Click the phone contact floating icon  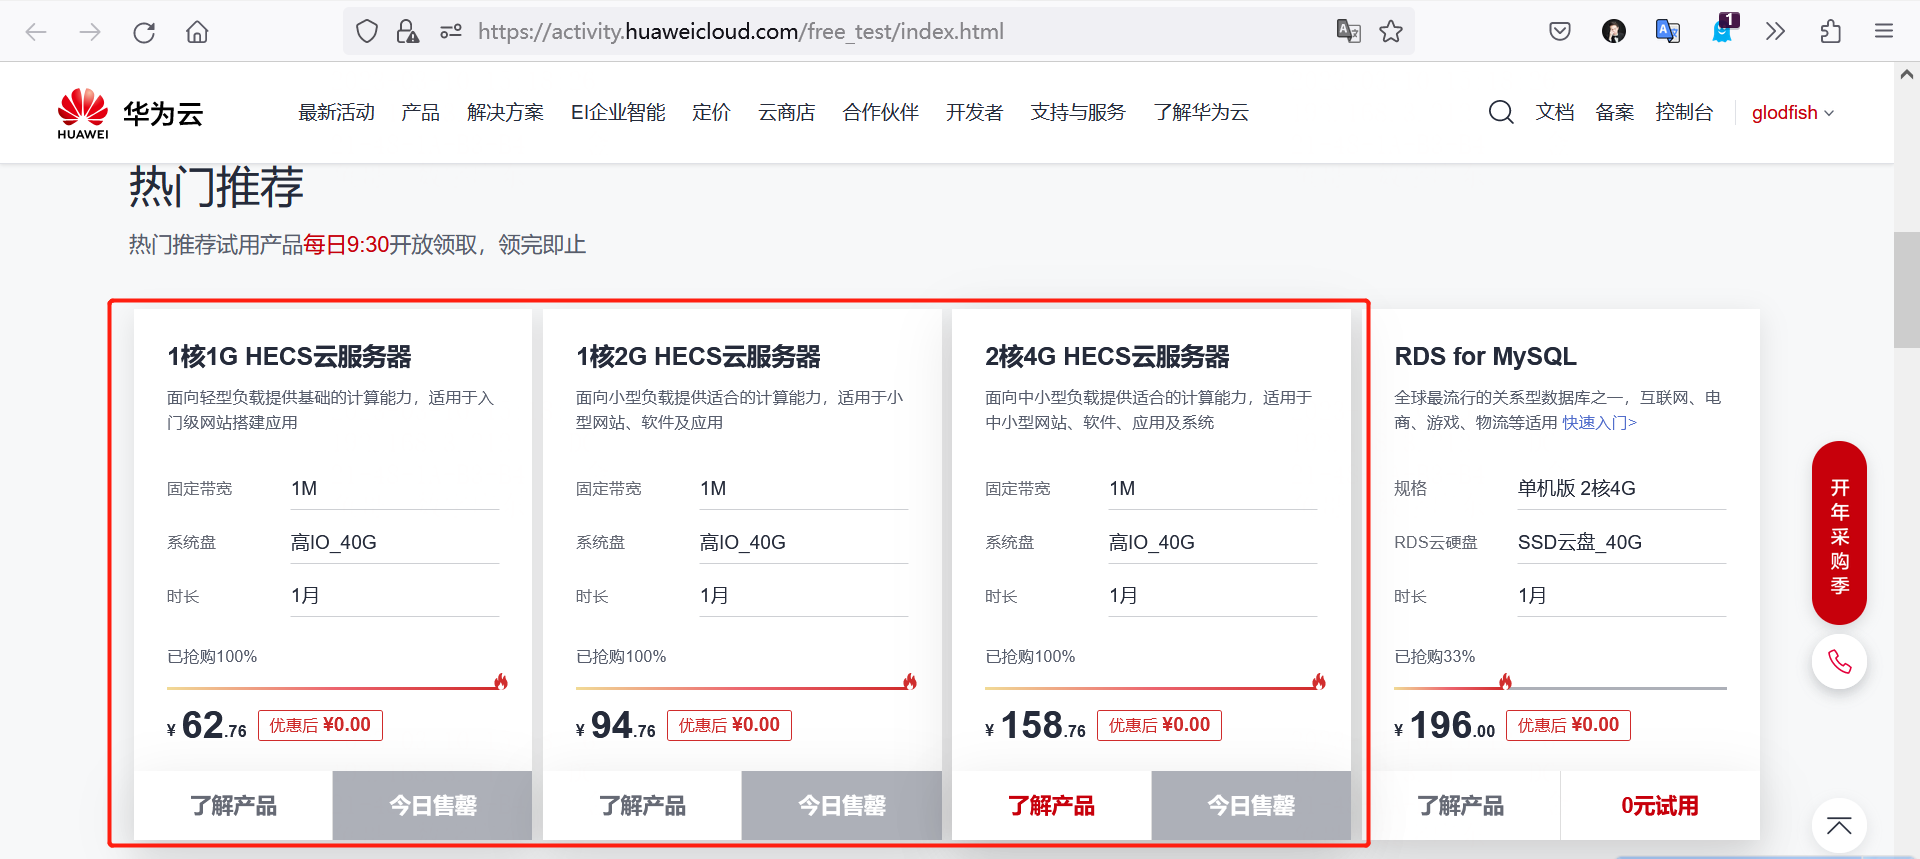(1839, 662)
